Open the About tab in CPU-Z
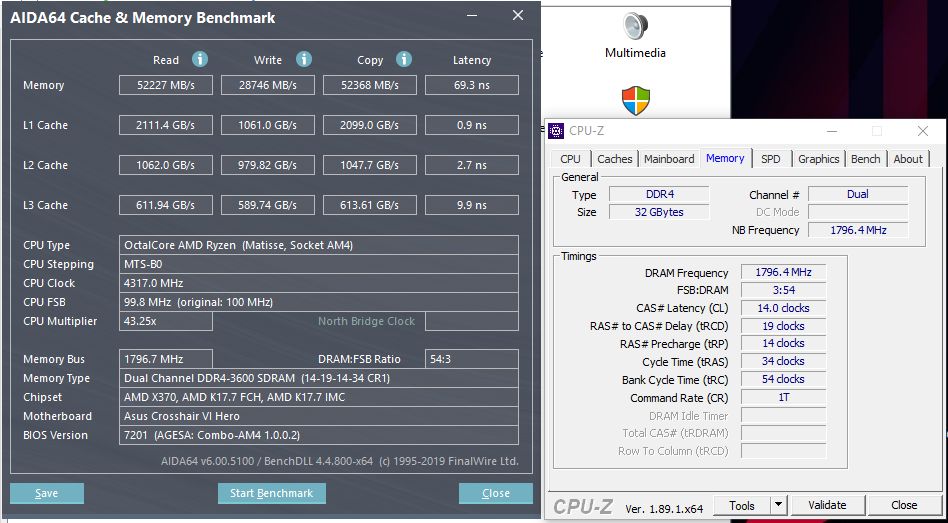This screenshot has width=948, height=523. coord(908,159)
